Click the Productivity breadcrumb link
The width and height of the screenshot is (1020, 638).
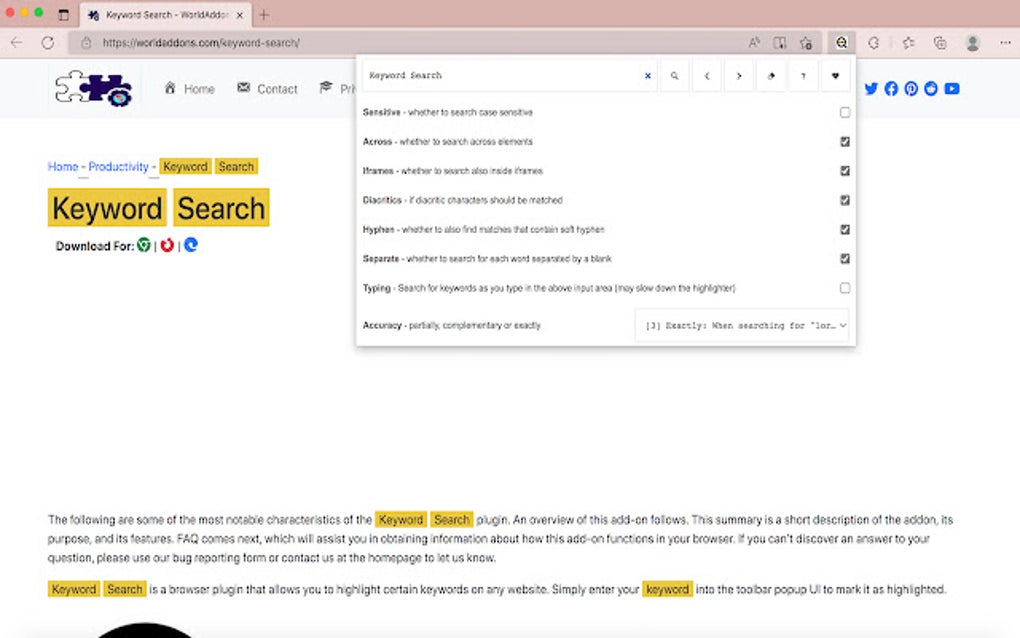click(118, 166)
